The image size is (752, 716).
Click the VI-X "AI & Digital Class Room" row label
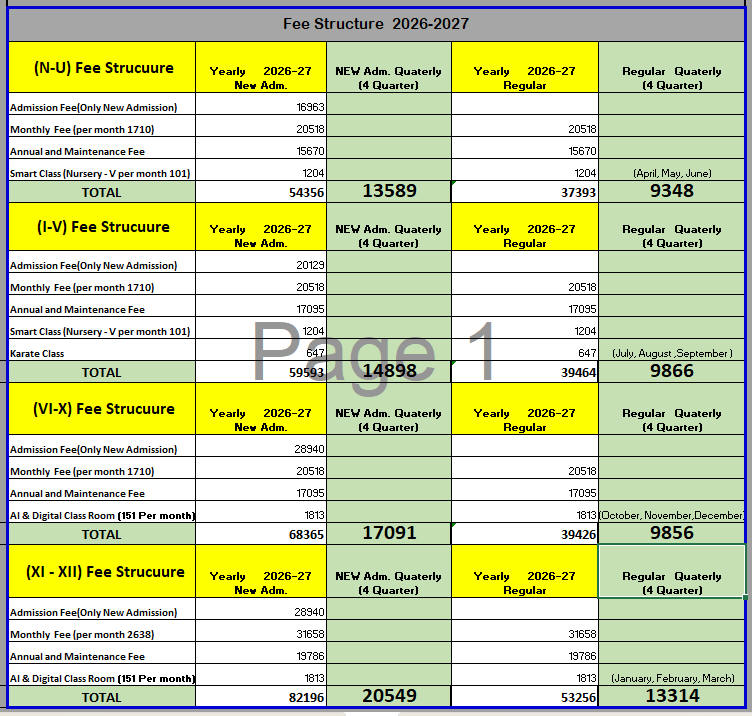(102, 516)
